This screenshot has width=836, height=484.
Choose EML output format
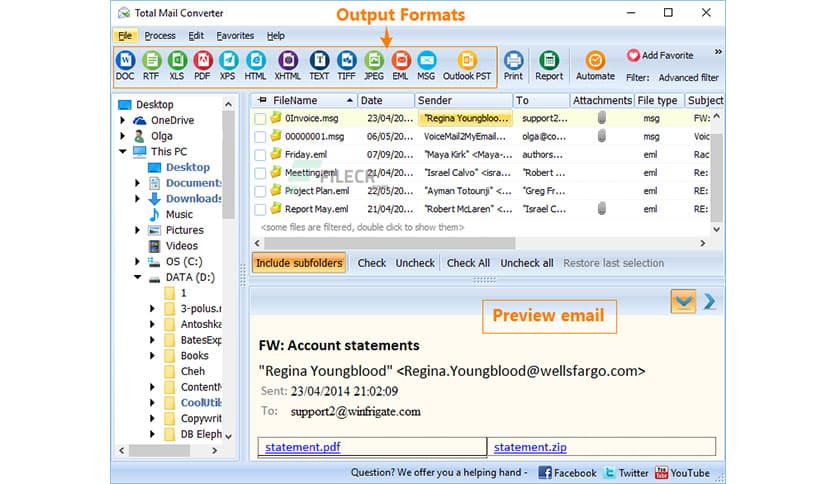(400, 66)
